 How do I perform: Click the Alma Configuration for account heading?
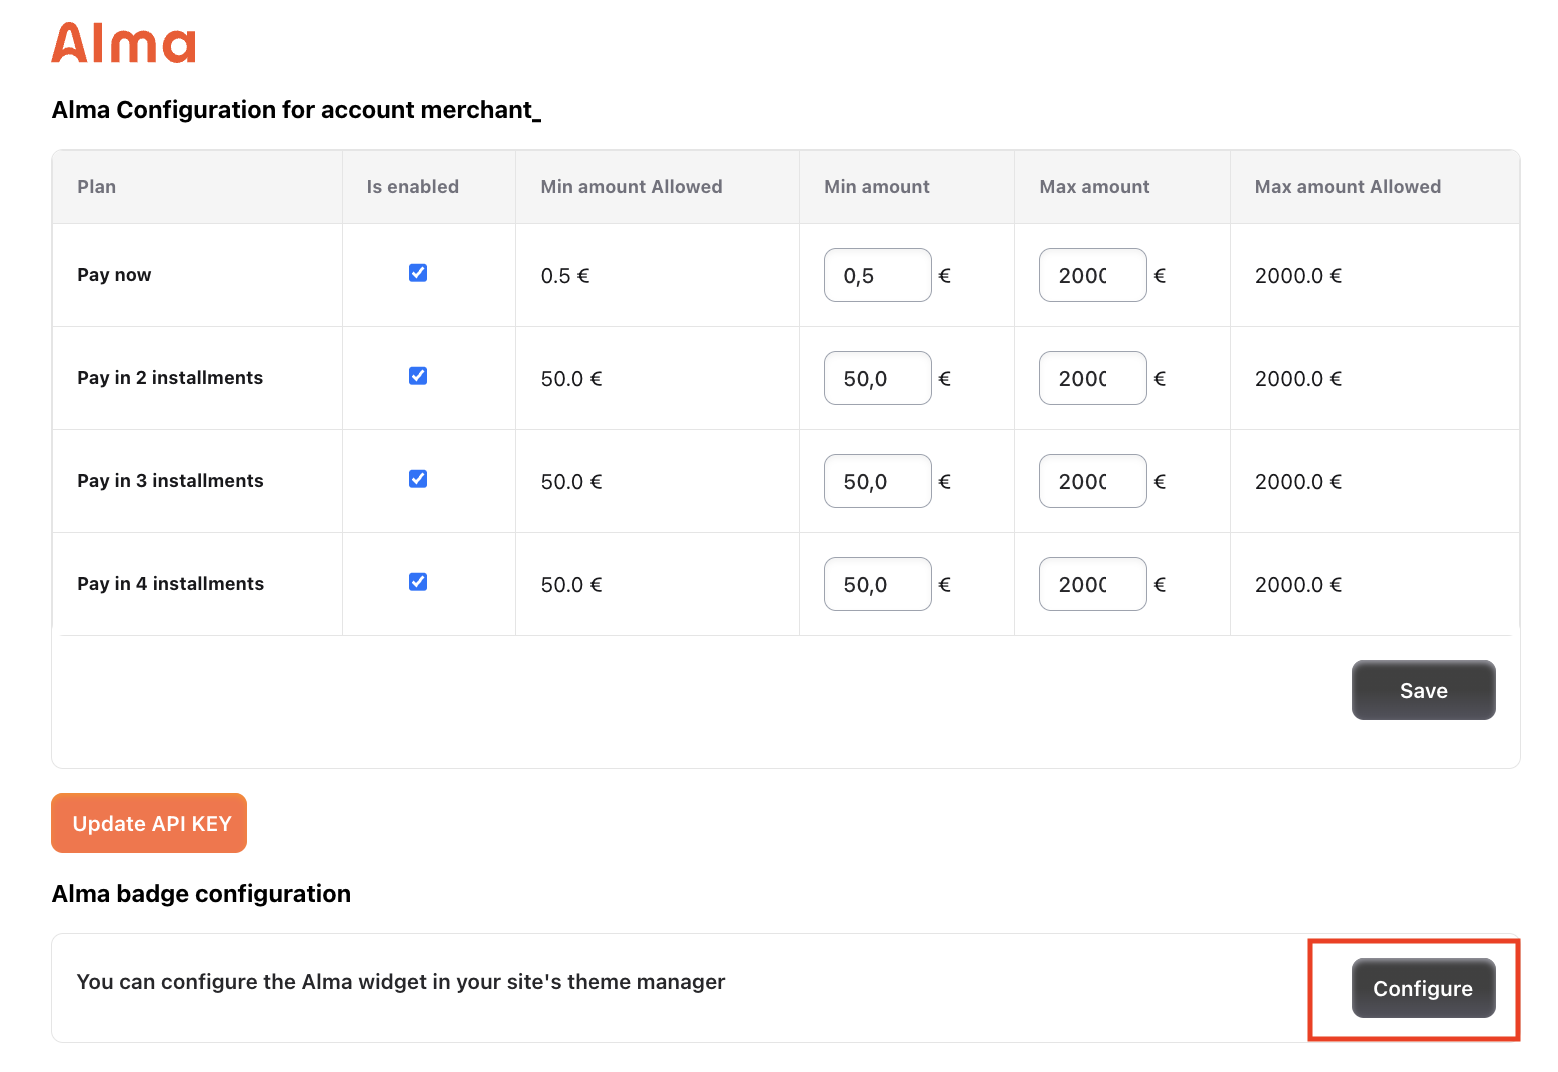296,110
